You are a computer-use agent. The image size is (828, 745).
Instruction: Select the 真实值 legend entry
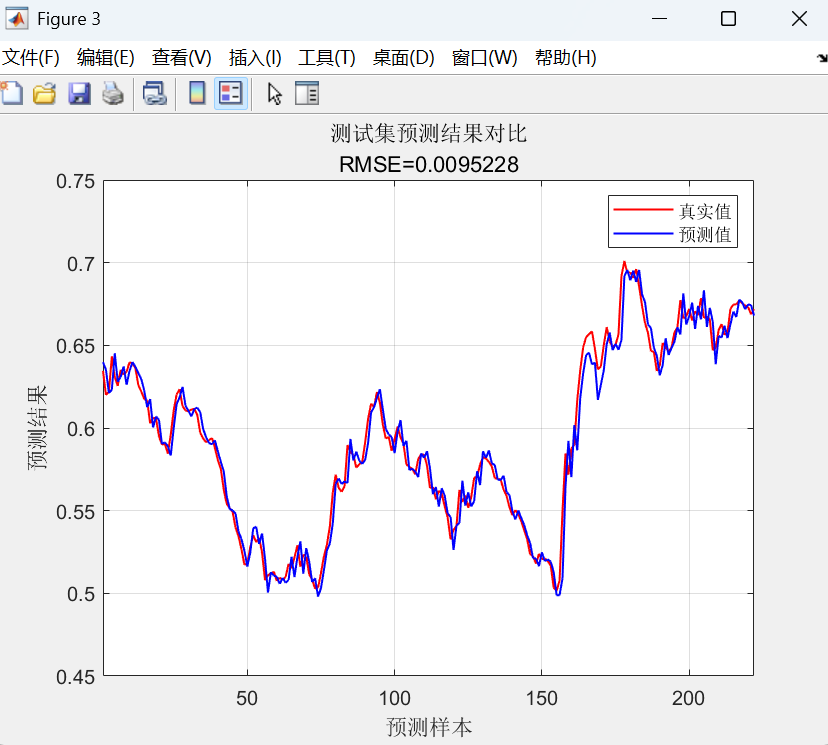(x=705, y=211)
